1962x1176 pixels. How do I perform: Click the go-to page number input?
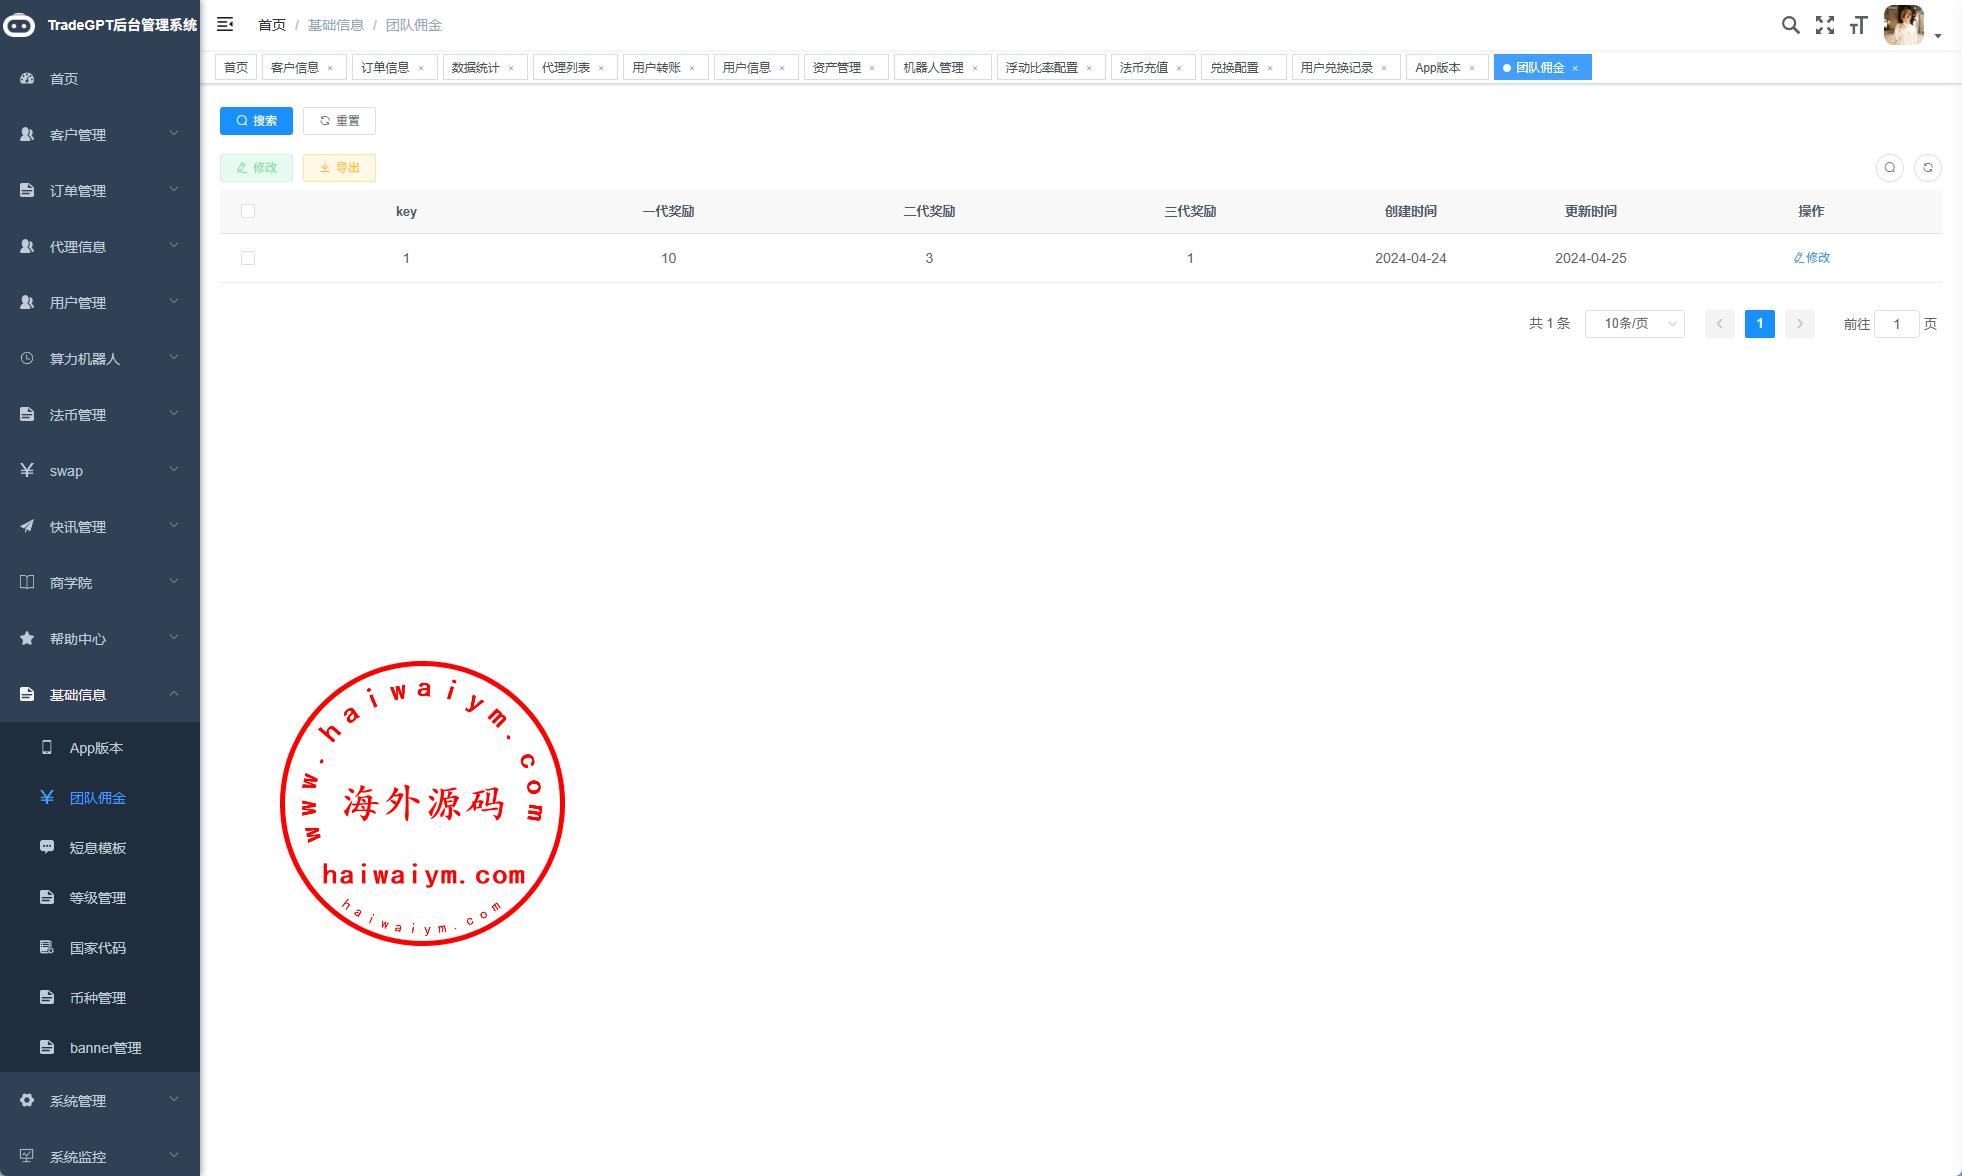point(1896,324)
